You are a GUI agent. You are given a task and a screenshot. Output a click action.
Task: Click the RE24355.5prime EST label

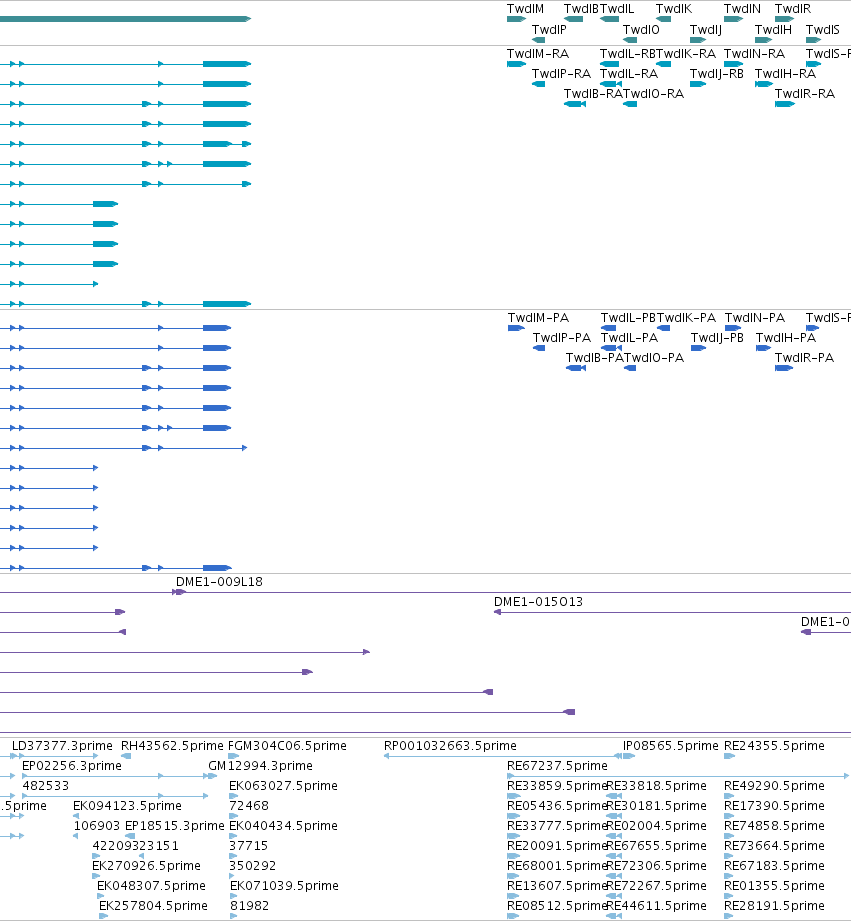coord(774,745)
